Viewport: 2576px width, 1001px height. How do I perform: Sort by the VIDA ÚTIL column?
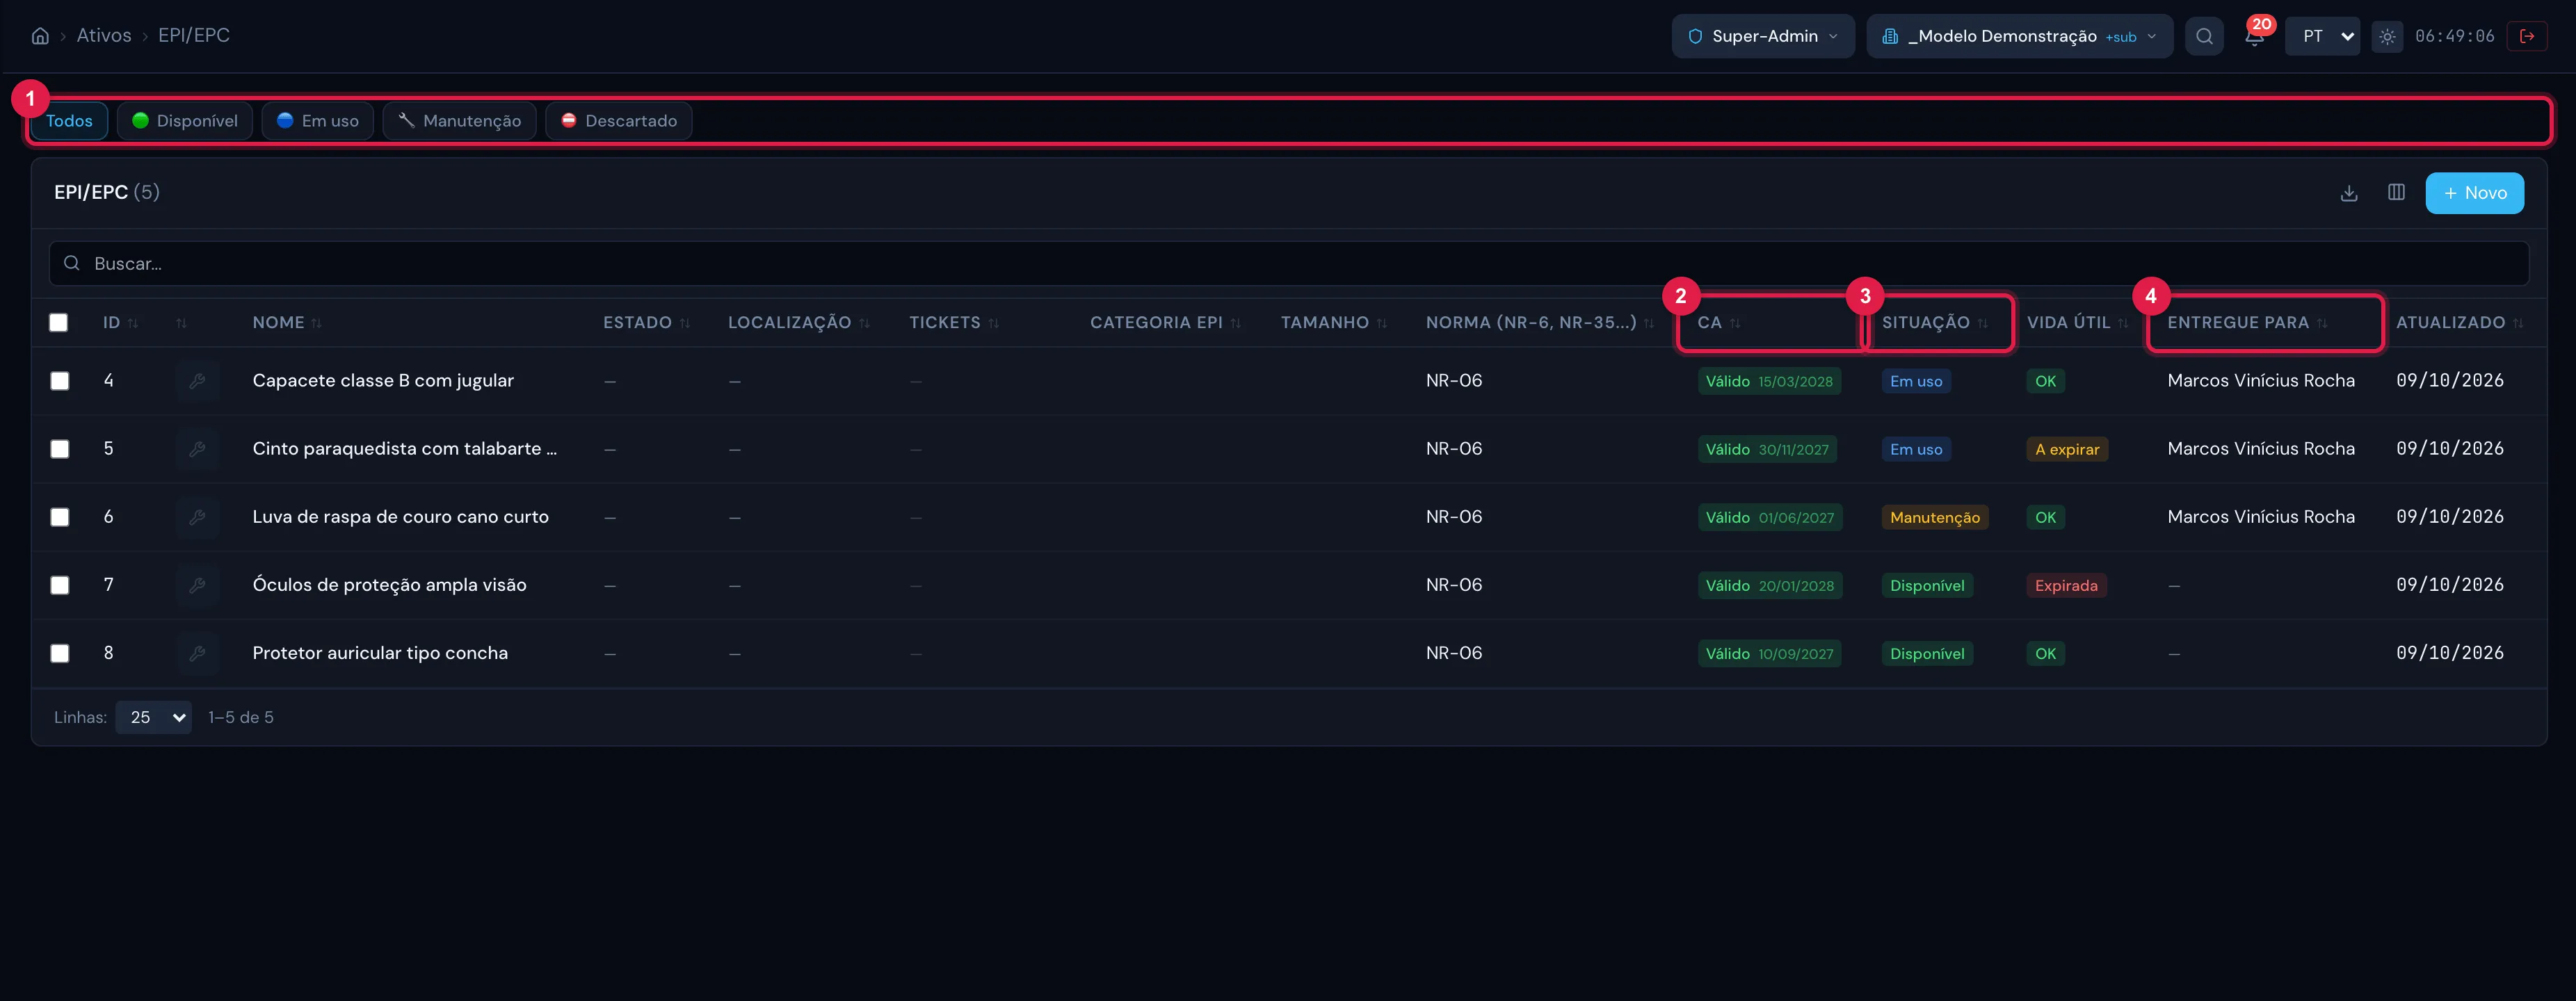coord(2077,323)
